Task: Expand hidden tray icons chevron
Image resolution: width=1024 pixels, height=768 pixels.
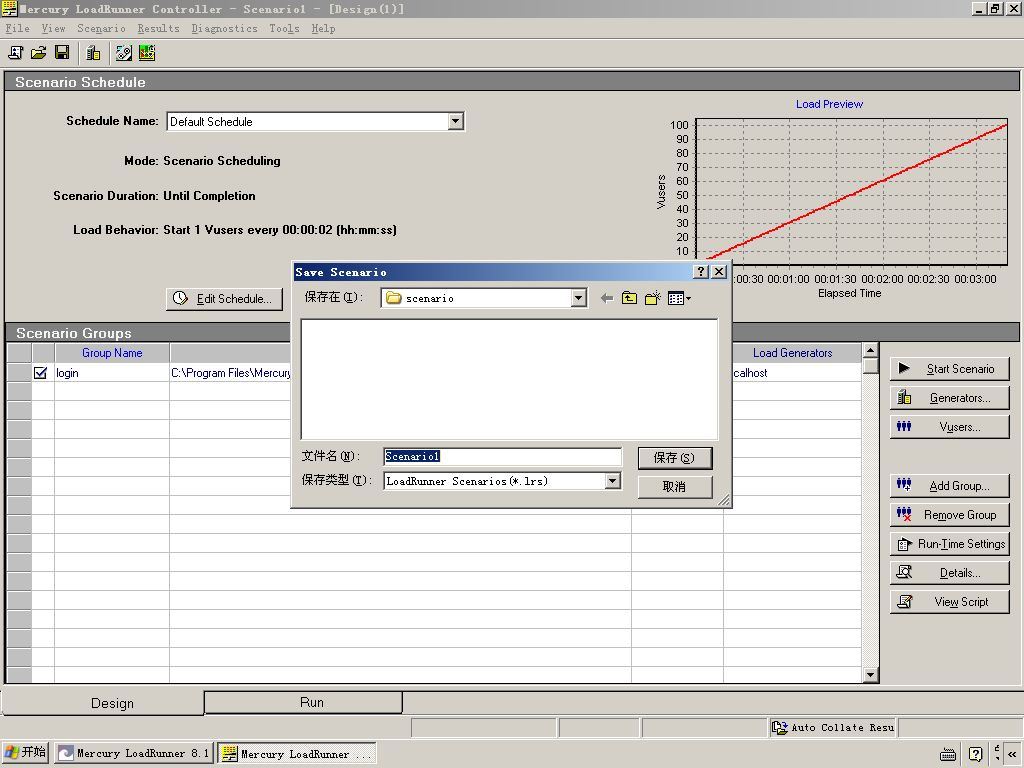Action: pos(1012,754)
